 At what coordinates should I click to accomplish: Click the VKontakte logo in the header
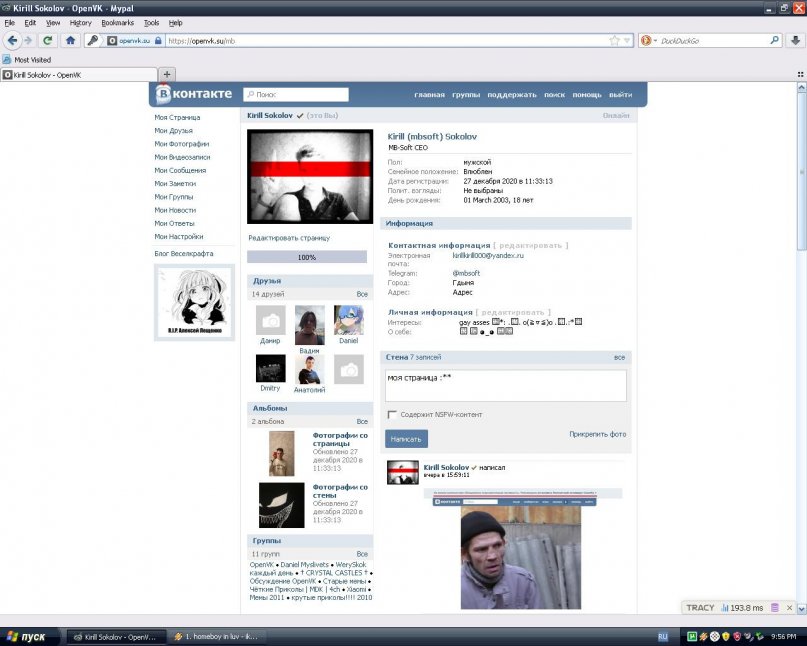tap(194, 94)
